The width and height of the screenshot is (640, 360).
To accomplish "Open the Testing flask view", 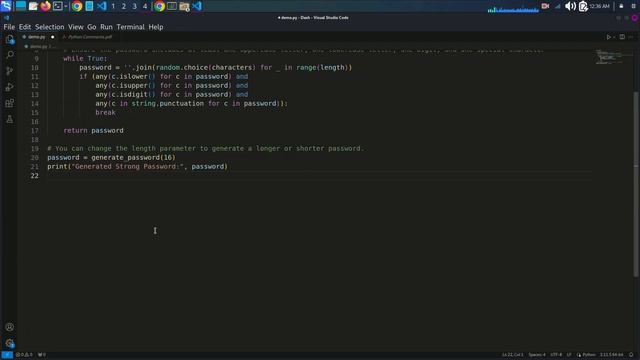I will pyautogui.click(x=9, y=119).
